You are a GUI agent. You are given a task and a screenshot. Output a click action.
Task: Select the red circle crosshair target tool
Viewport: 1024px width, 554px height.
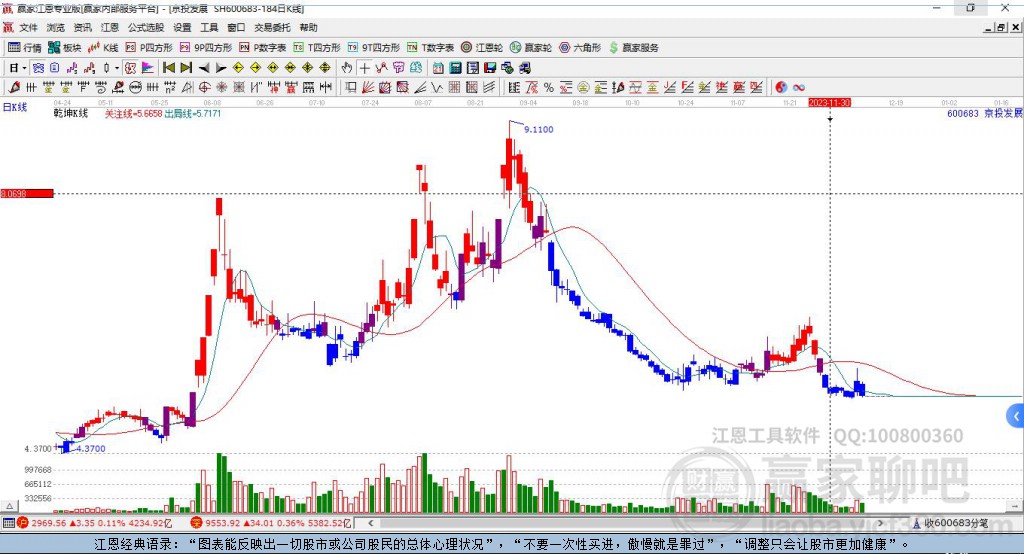click(x=204, y=87)
